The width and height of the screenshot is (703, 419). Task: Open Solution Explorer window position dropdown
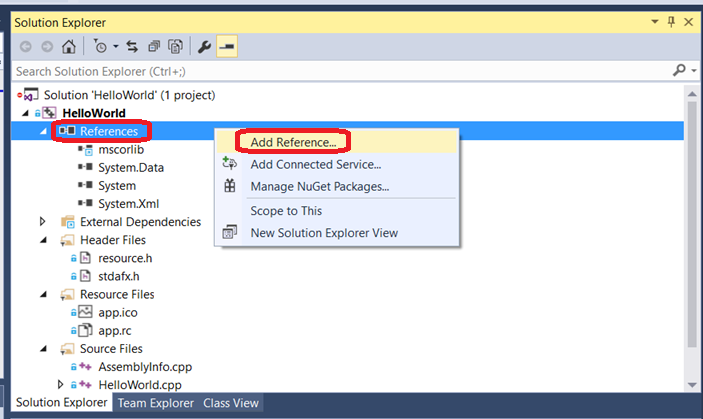point(655,22)
